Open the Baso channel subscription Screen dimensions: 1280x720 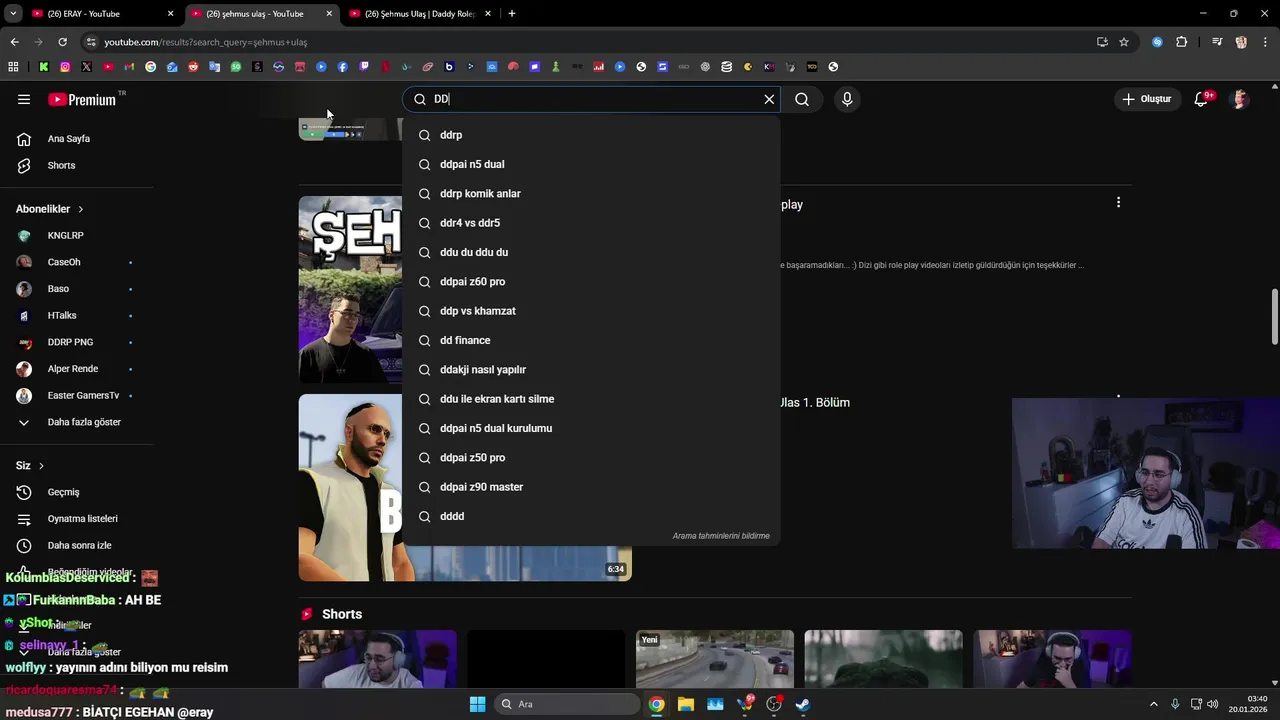tap(58, 289)
